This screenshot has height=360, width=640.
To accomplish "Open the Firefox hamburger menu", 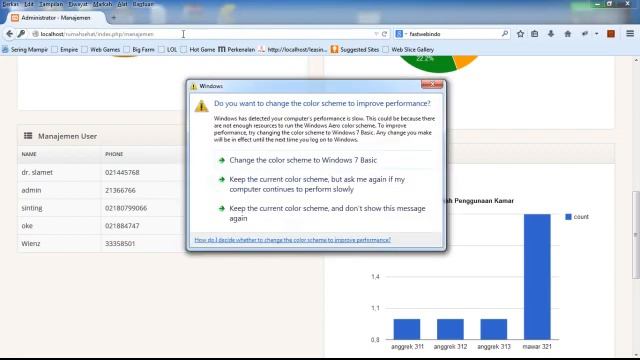I will coord(630,34).
